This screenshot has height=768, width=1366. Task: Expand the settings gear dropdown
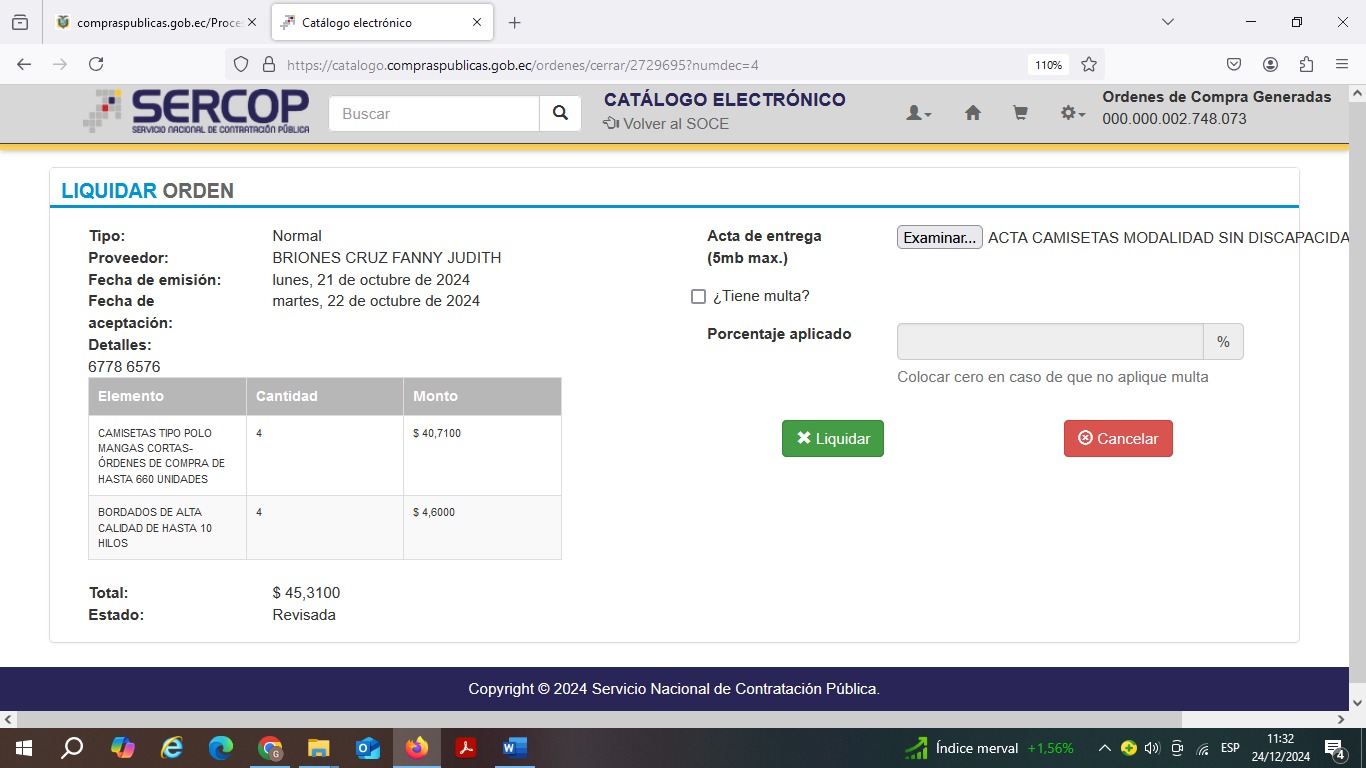[x=1072, y=114]
